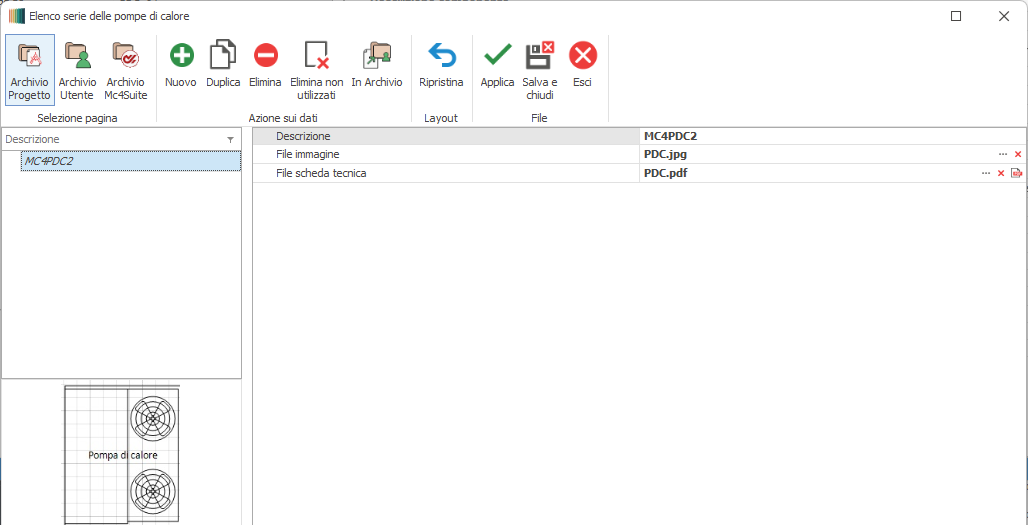Open the PDC.pdf technical sheet document
This screenshot has height=525, width=1028.
pyautogui.click(x=1017, y=173)
